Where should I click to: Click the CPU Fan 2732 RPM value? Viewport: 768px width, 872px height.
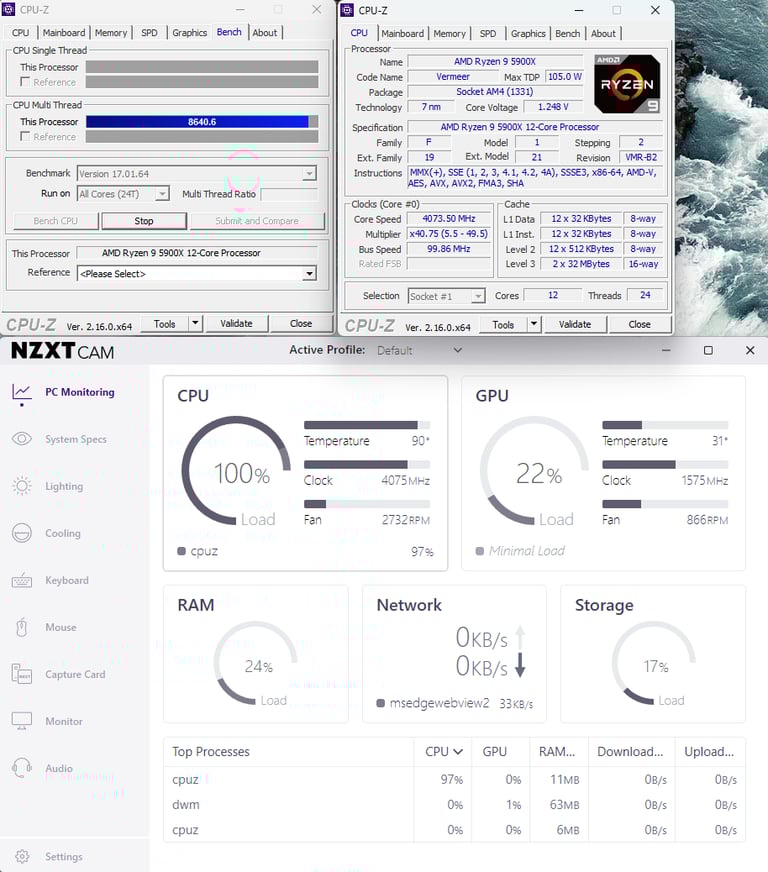(x=405, y=520)
